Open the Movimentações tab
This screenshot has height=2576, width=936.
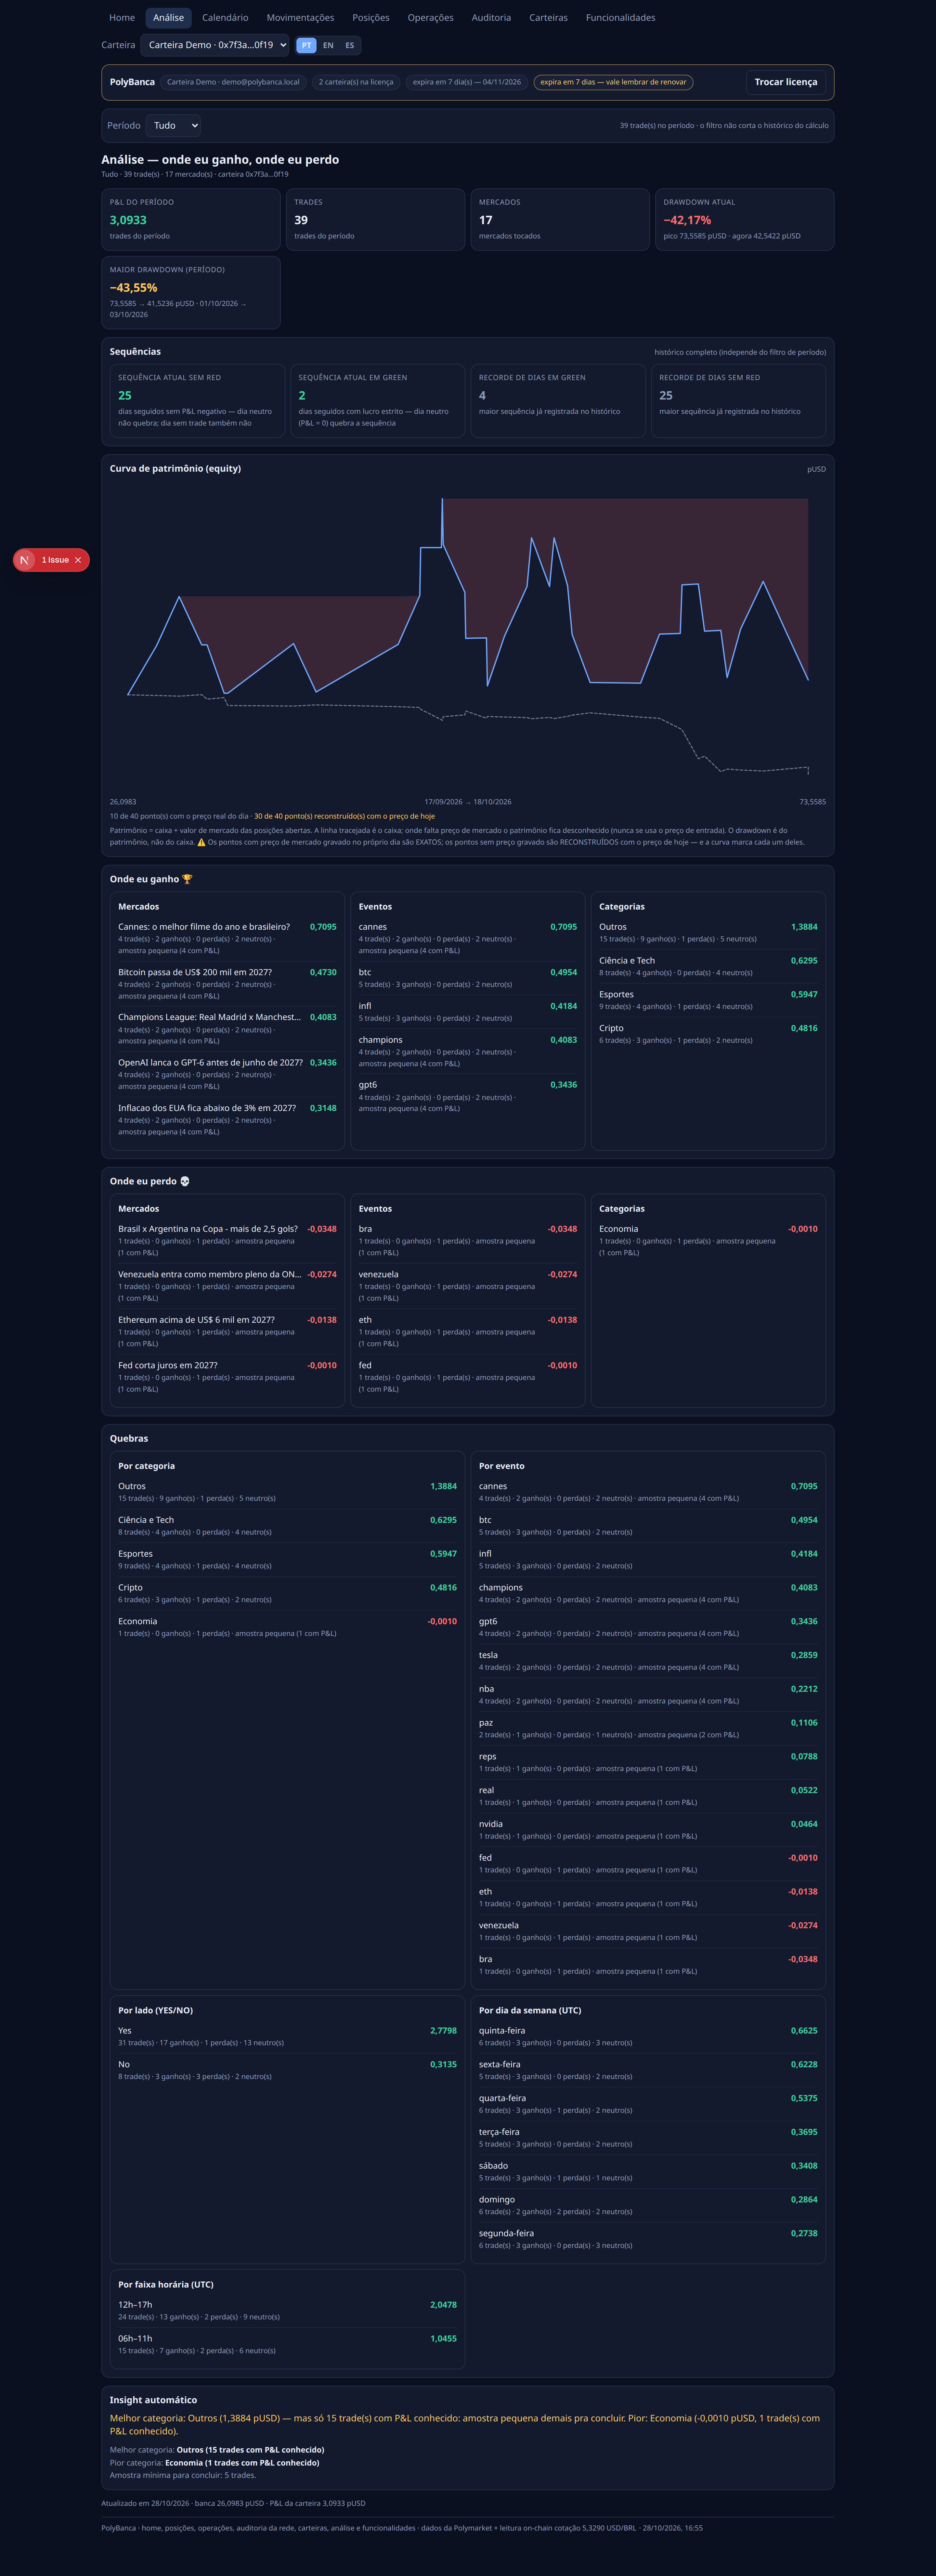300,18
